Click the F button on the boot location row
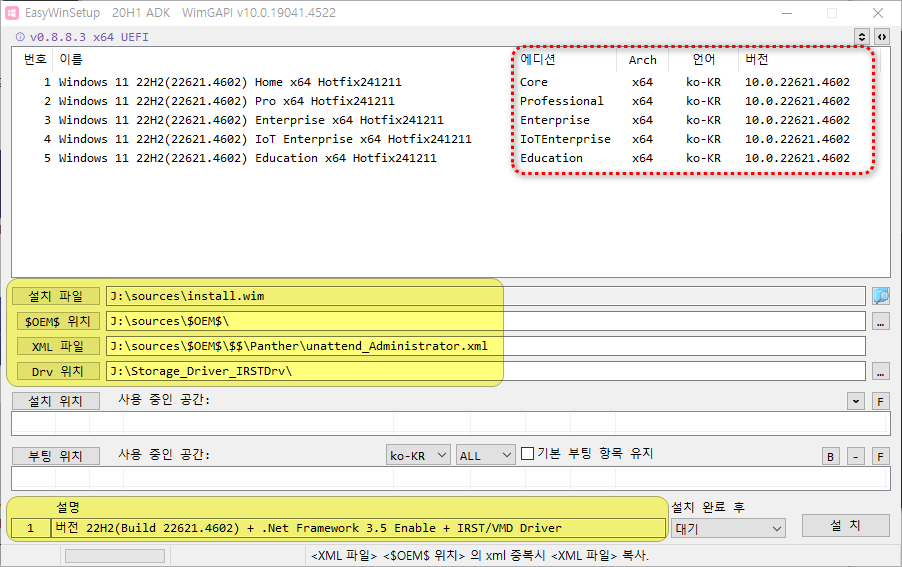This screenshot has width=902, height=567. [881, 457]
